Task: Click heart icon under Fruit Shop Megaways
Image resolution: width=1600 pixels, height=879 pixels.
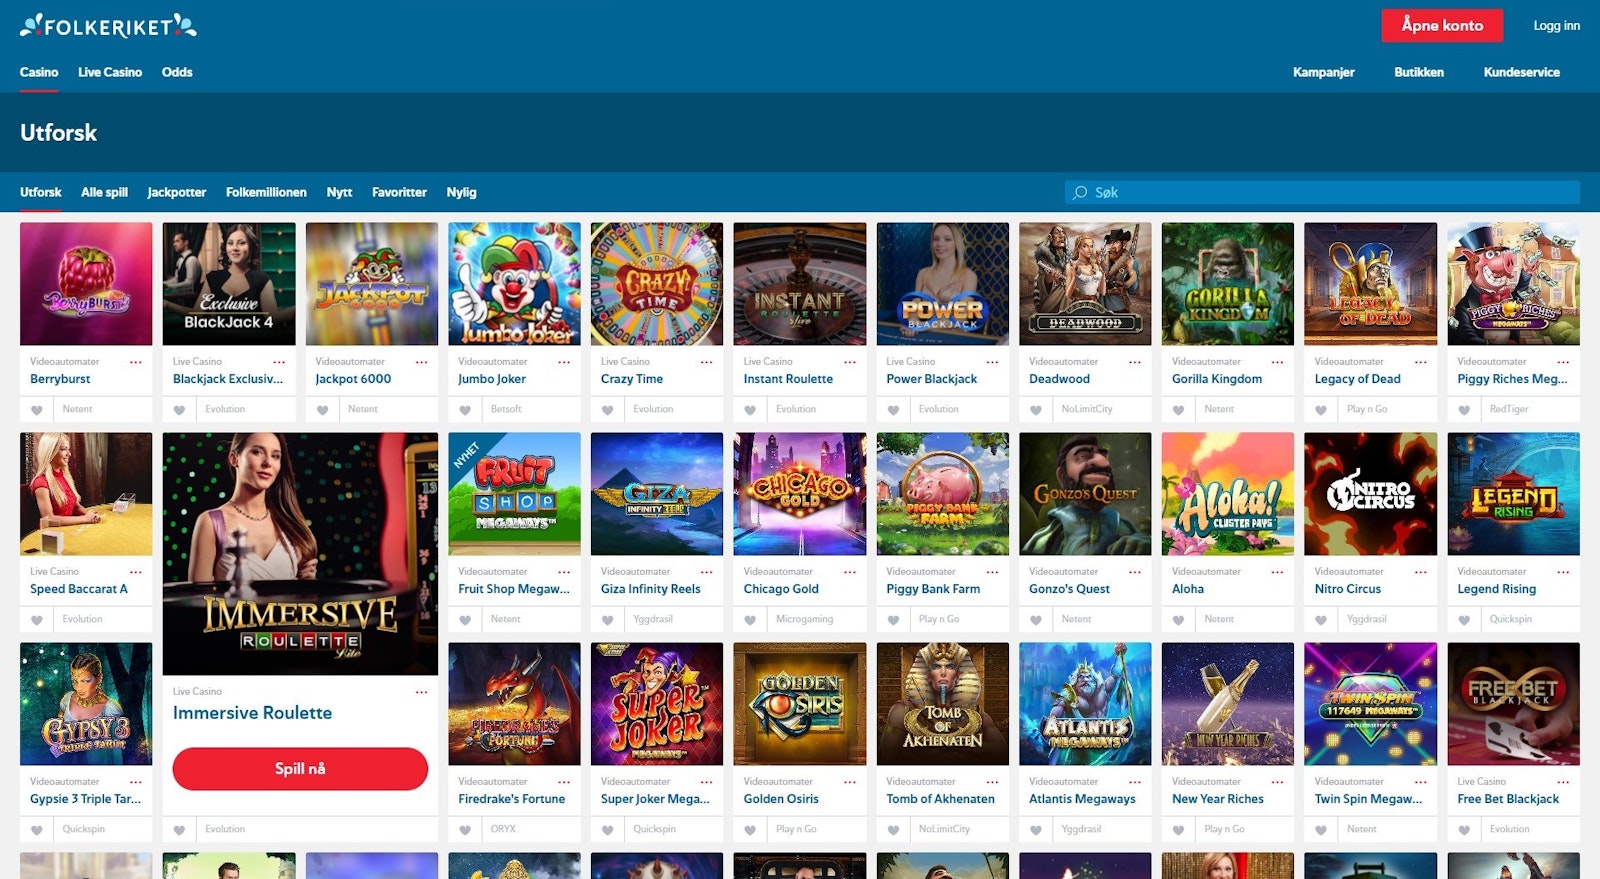Action: [x=465, y=620]
